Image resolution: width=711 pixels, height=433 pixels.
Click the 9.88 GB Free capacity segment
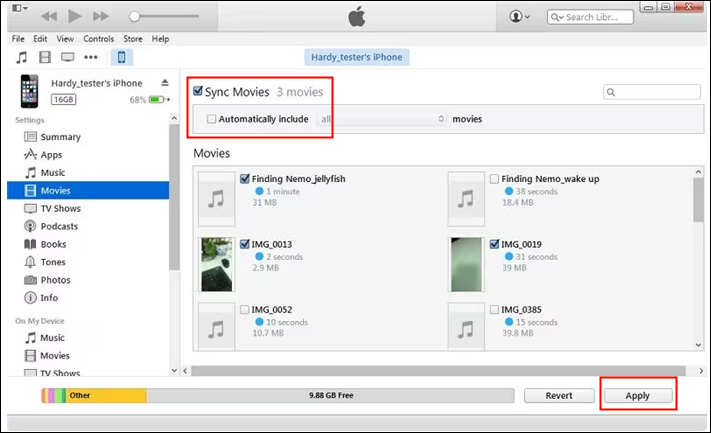click(x=331, y=395)
